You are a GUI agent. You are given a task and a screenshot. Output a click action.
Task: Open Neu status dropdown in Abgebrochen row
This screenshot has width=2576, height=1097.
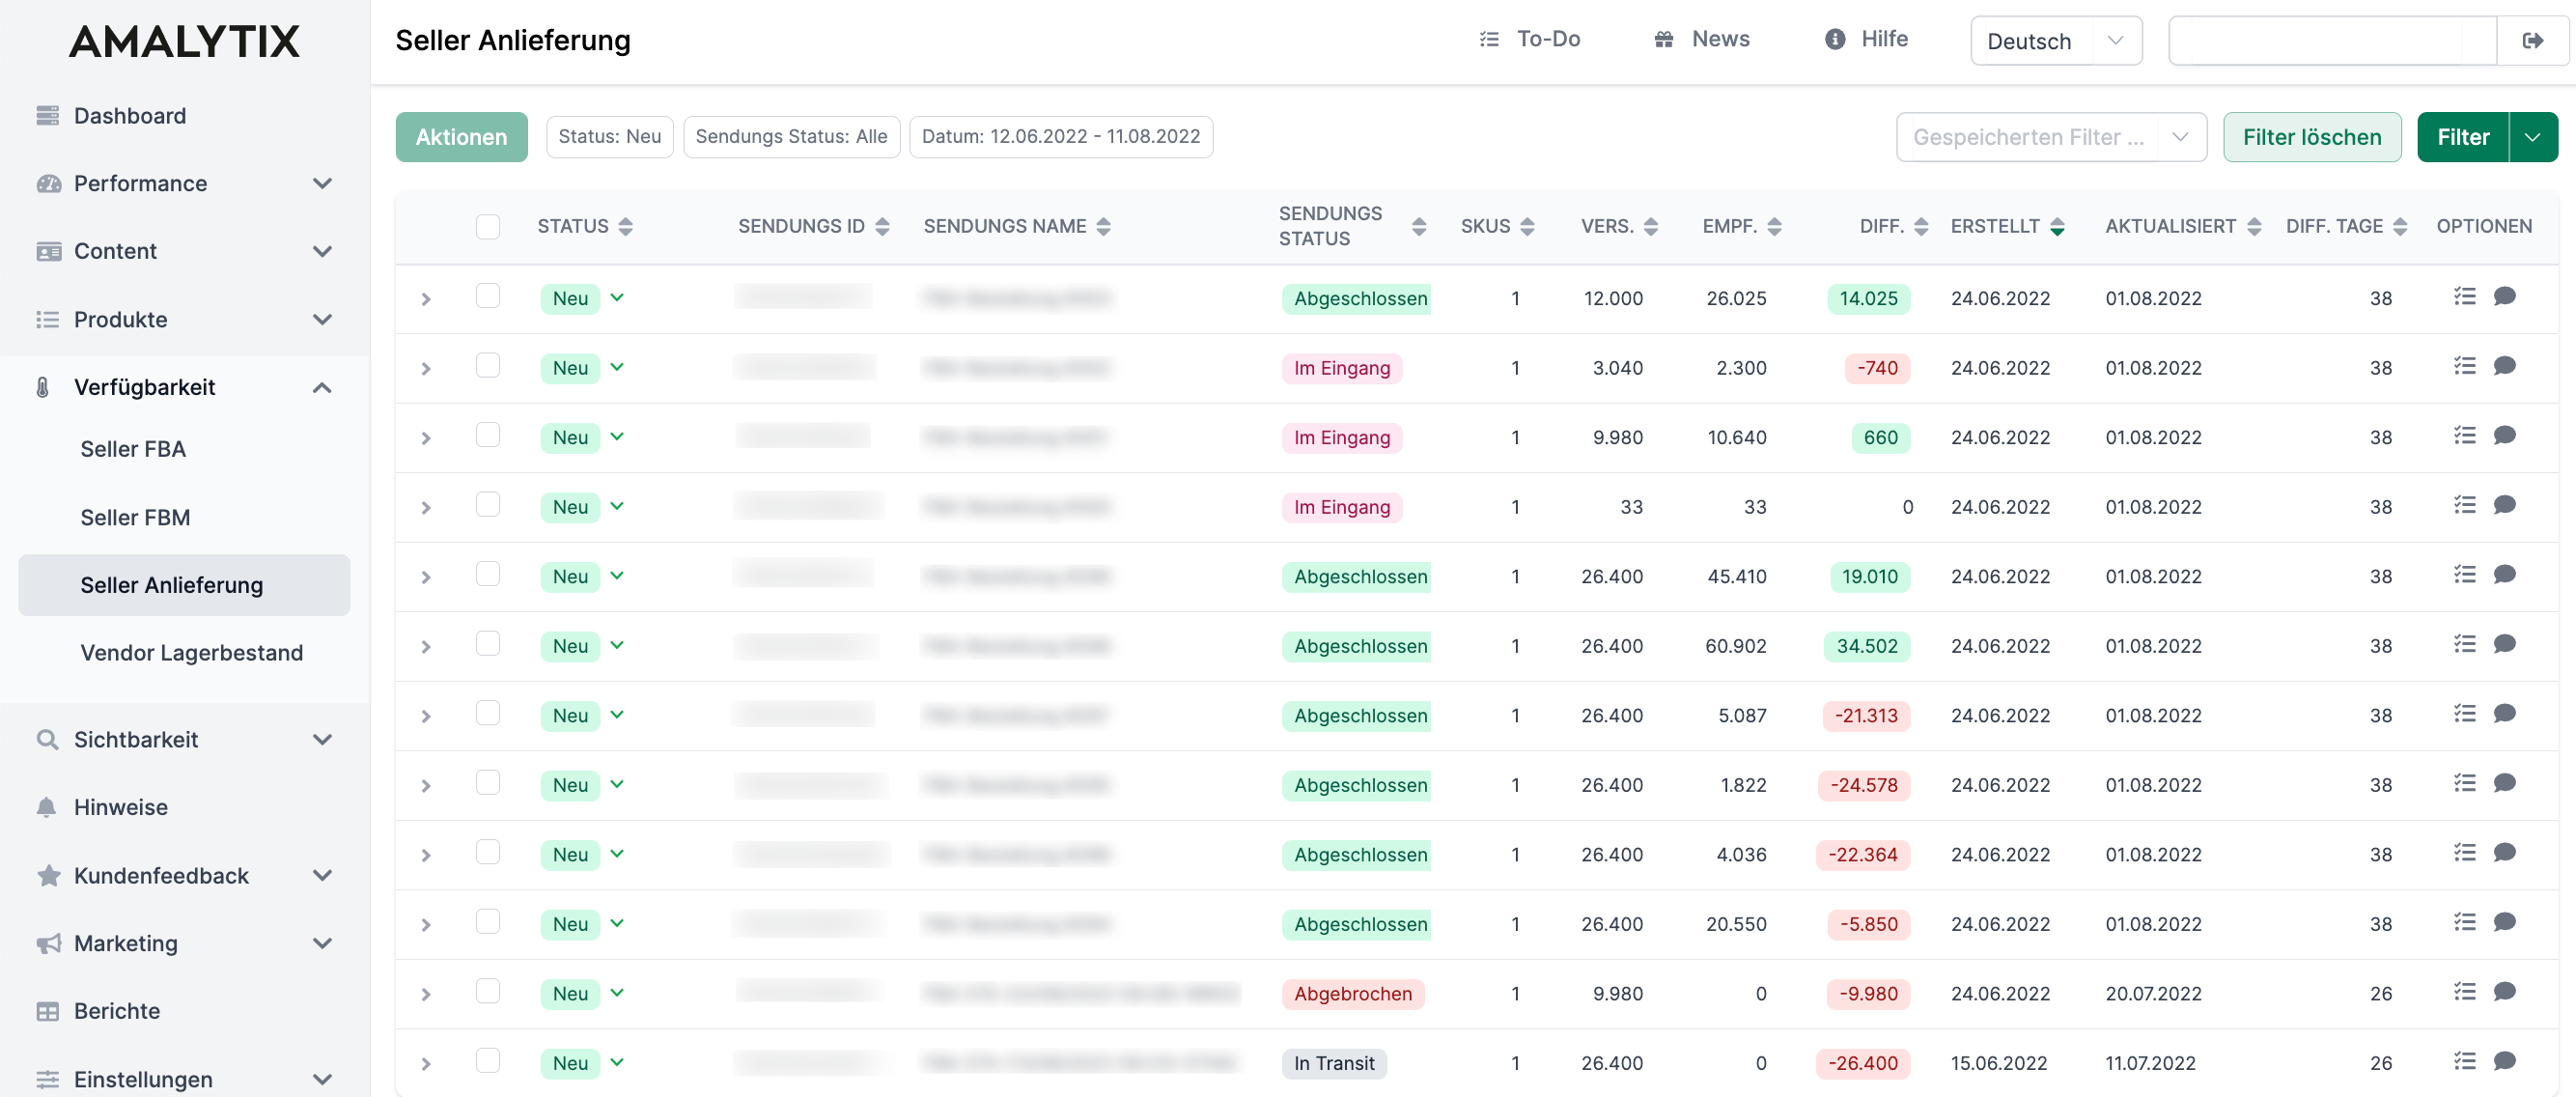[x=617, y=993]
